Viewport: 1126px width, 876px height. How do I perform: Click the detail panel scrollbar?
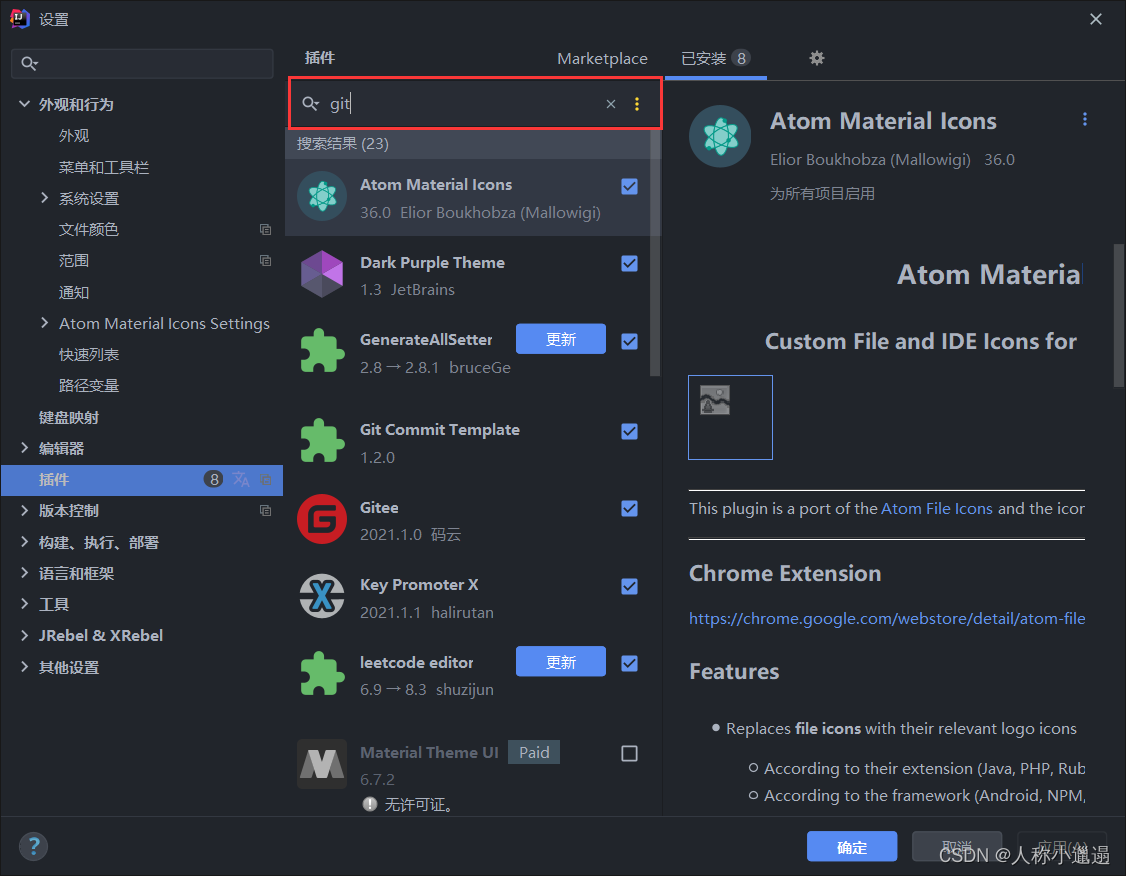pyautogui.click(x=1118, y=316)
